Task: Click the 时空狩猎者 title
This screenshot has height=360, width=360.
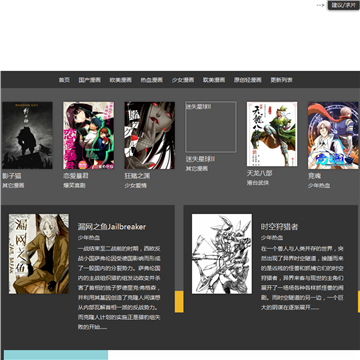Action: pyautogui.click(x=279, y=227)
